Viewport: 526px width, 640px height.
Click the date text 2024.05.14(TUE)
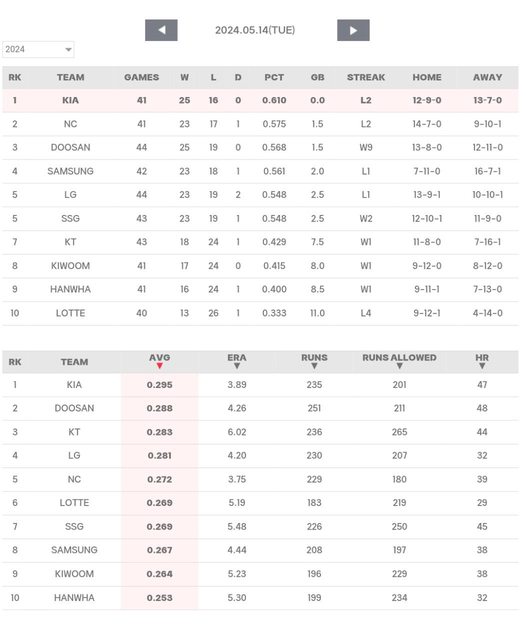pyautogui.click(x=255, y=30)
